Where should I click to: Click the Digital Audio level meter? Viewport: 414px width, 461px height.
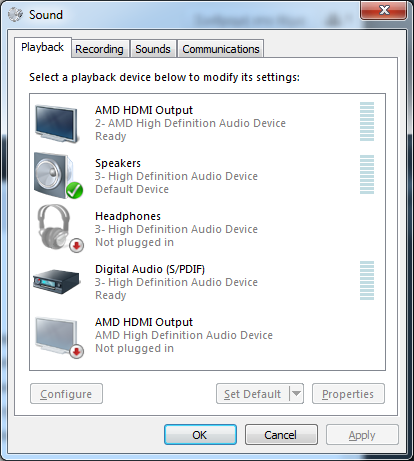pyautogui.click(x=367, y=280)
